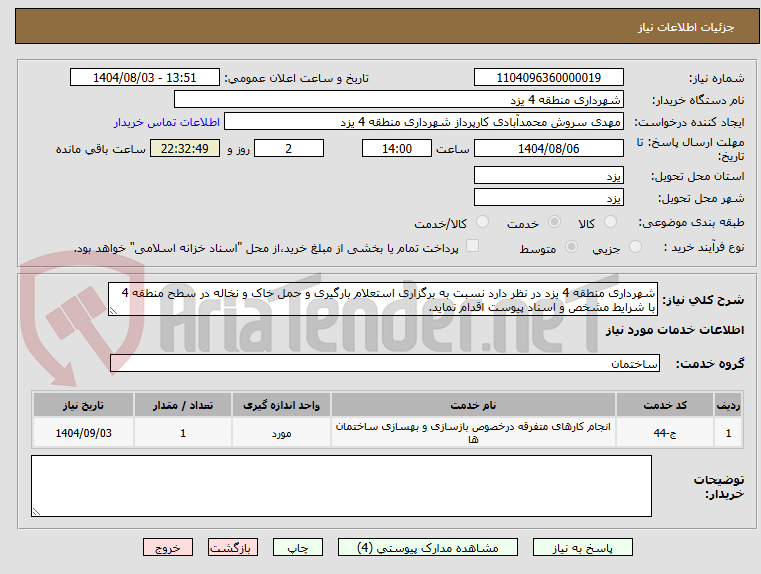The width and height of the screenshot is (761, 574).
Task: Select the خدمت radio button
Action: 554,222
